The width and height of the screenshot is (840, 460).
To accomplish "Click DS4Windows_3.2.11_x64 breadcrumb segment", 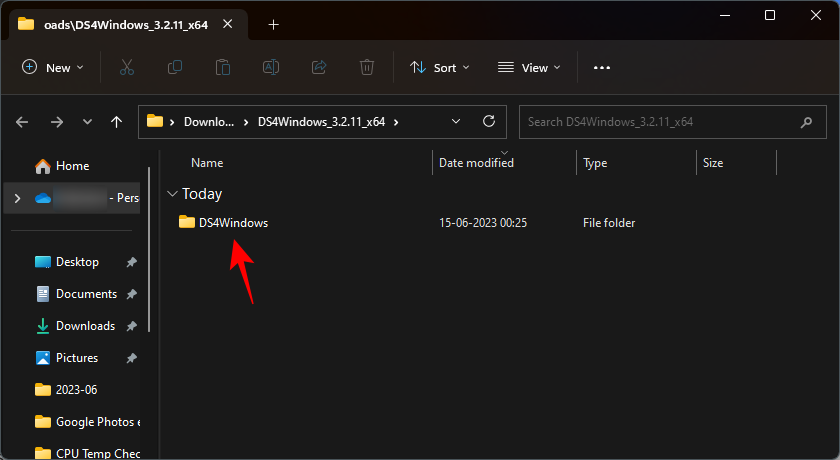I will click(x=321, y=122).
